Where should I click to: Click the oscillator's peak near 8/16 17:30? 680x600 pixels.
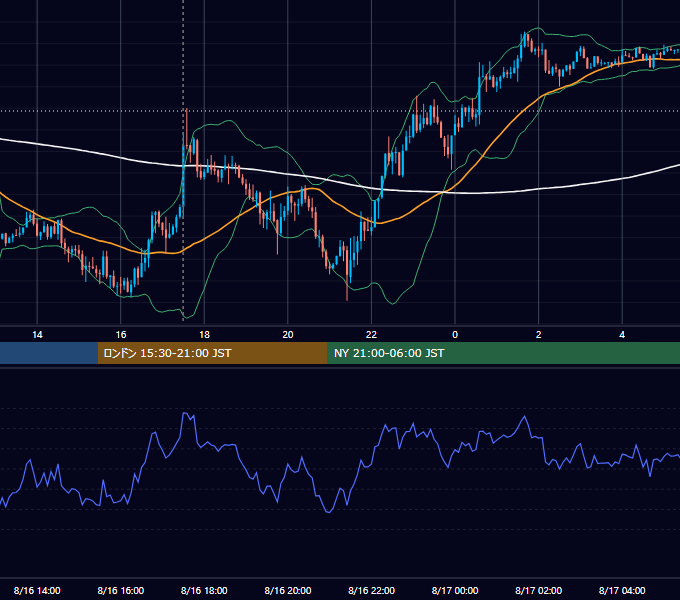[186, 414]
